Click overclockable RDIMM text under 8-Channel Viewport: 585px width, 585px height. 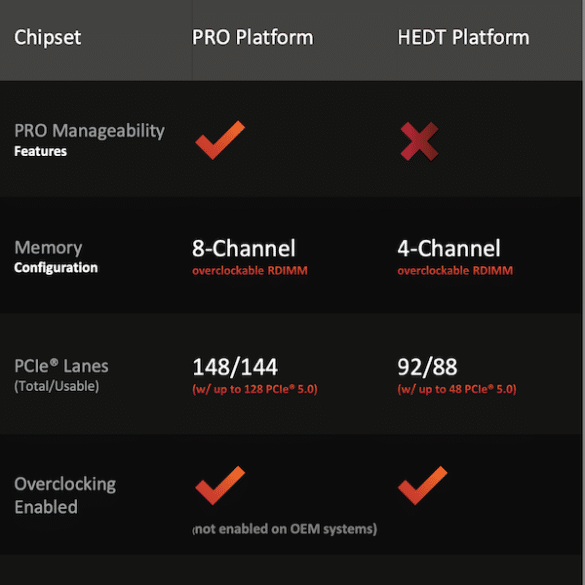pyautogui.click(x=250, y=270)
